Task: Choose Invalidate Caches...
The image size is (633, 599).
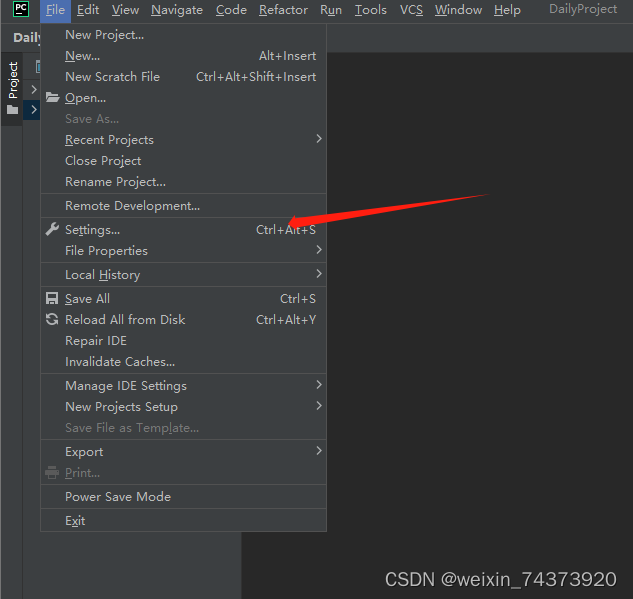Action: click(x=183, y=362)
